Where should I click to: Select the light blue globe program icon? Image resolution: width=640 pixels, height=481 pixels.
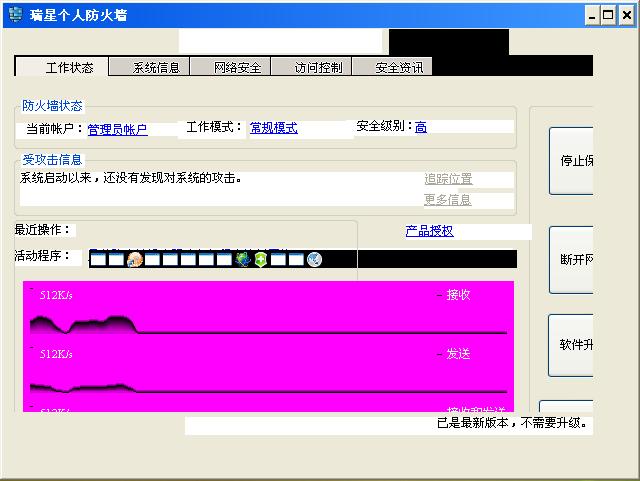pos(314,259)
